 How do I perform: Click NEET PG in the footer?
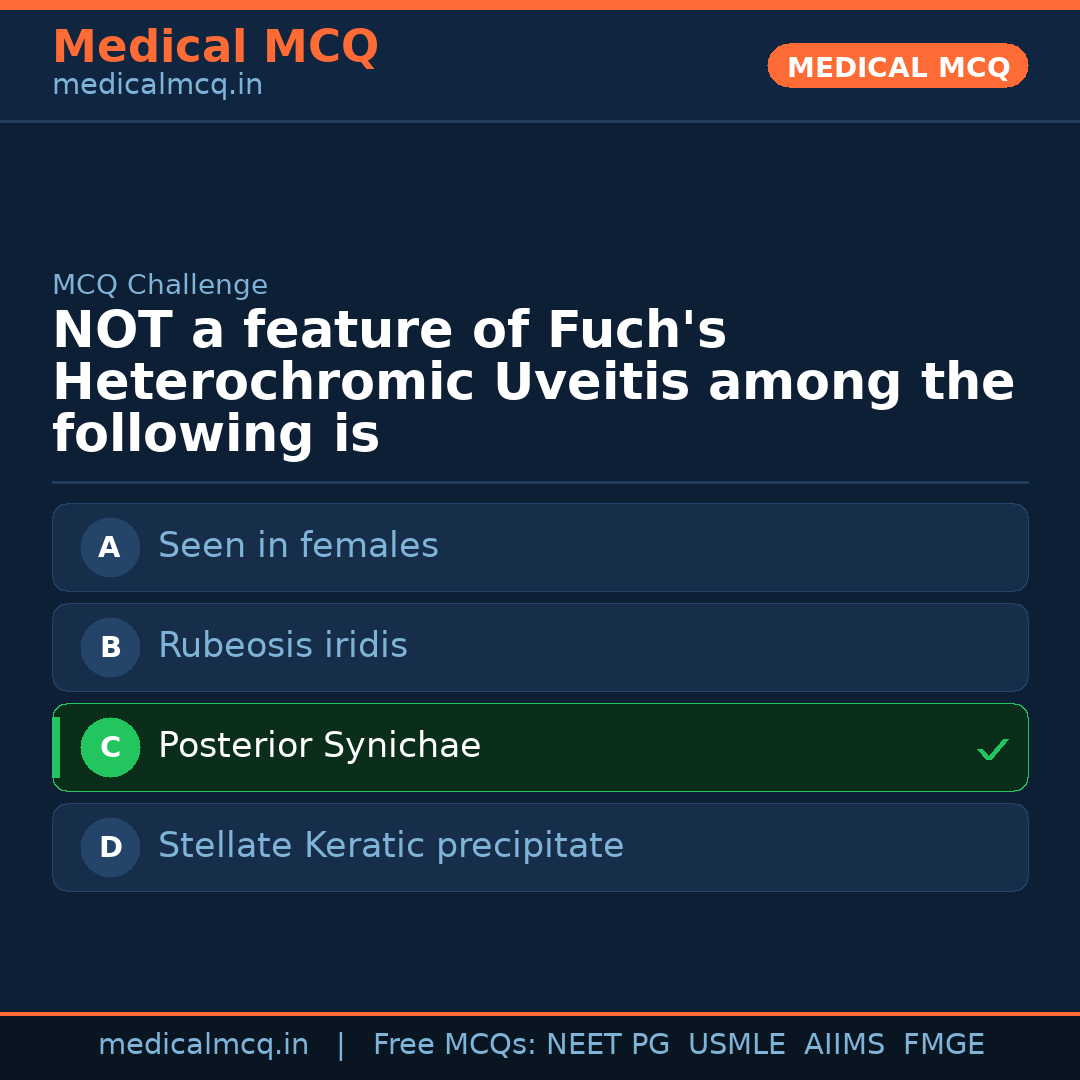[x=608, y=1045]
